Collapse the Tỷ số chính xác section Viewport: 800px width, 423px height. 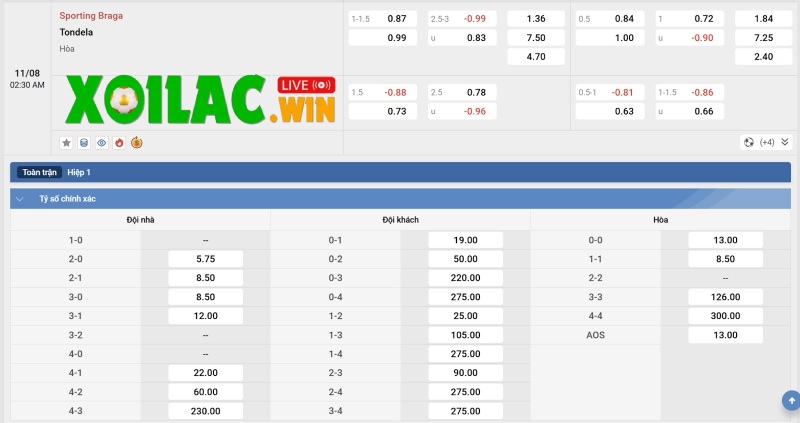click(x=20, y=198)
